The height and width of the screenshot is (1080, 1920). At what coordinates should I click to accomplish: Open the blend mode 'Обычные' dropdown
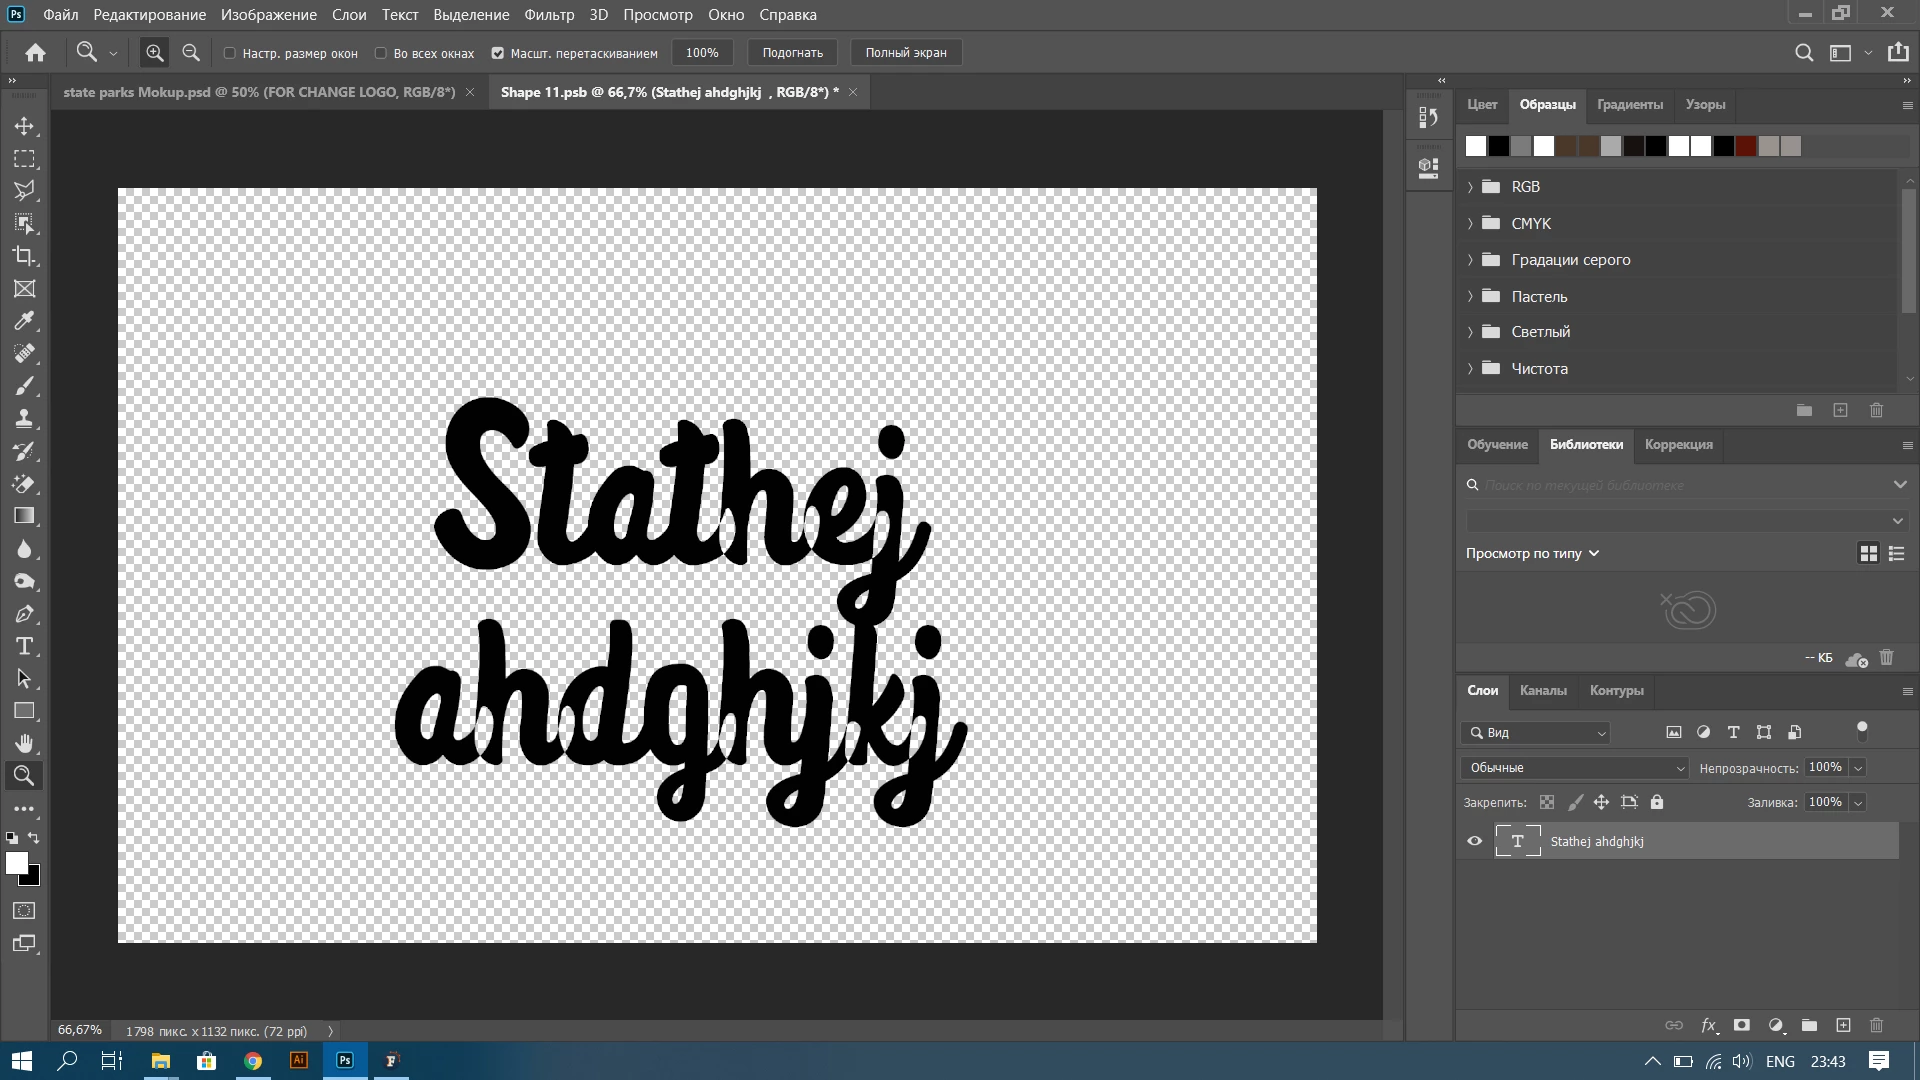click(x=1573, y=767)
